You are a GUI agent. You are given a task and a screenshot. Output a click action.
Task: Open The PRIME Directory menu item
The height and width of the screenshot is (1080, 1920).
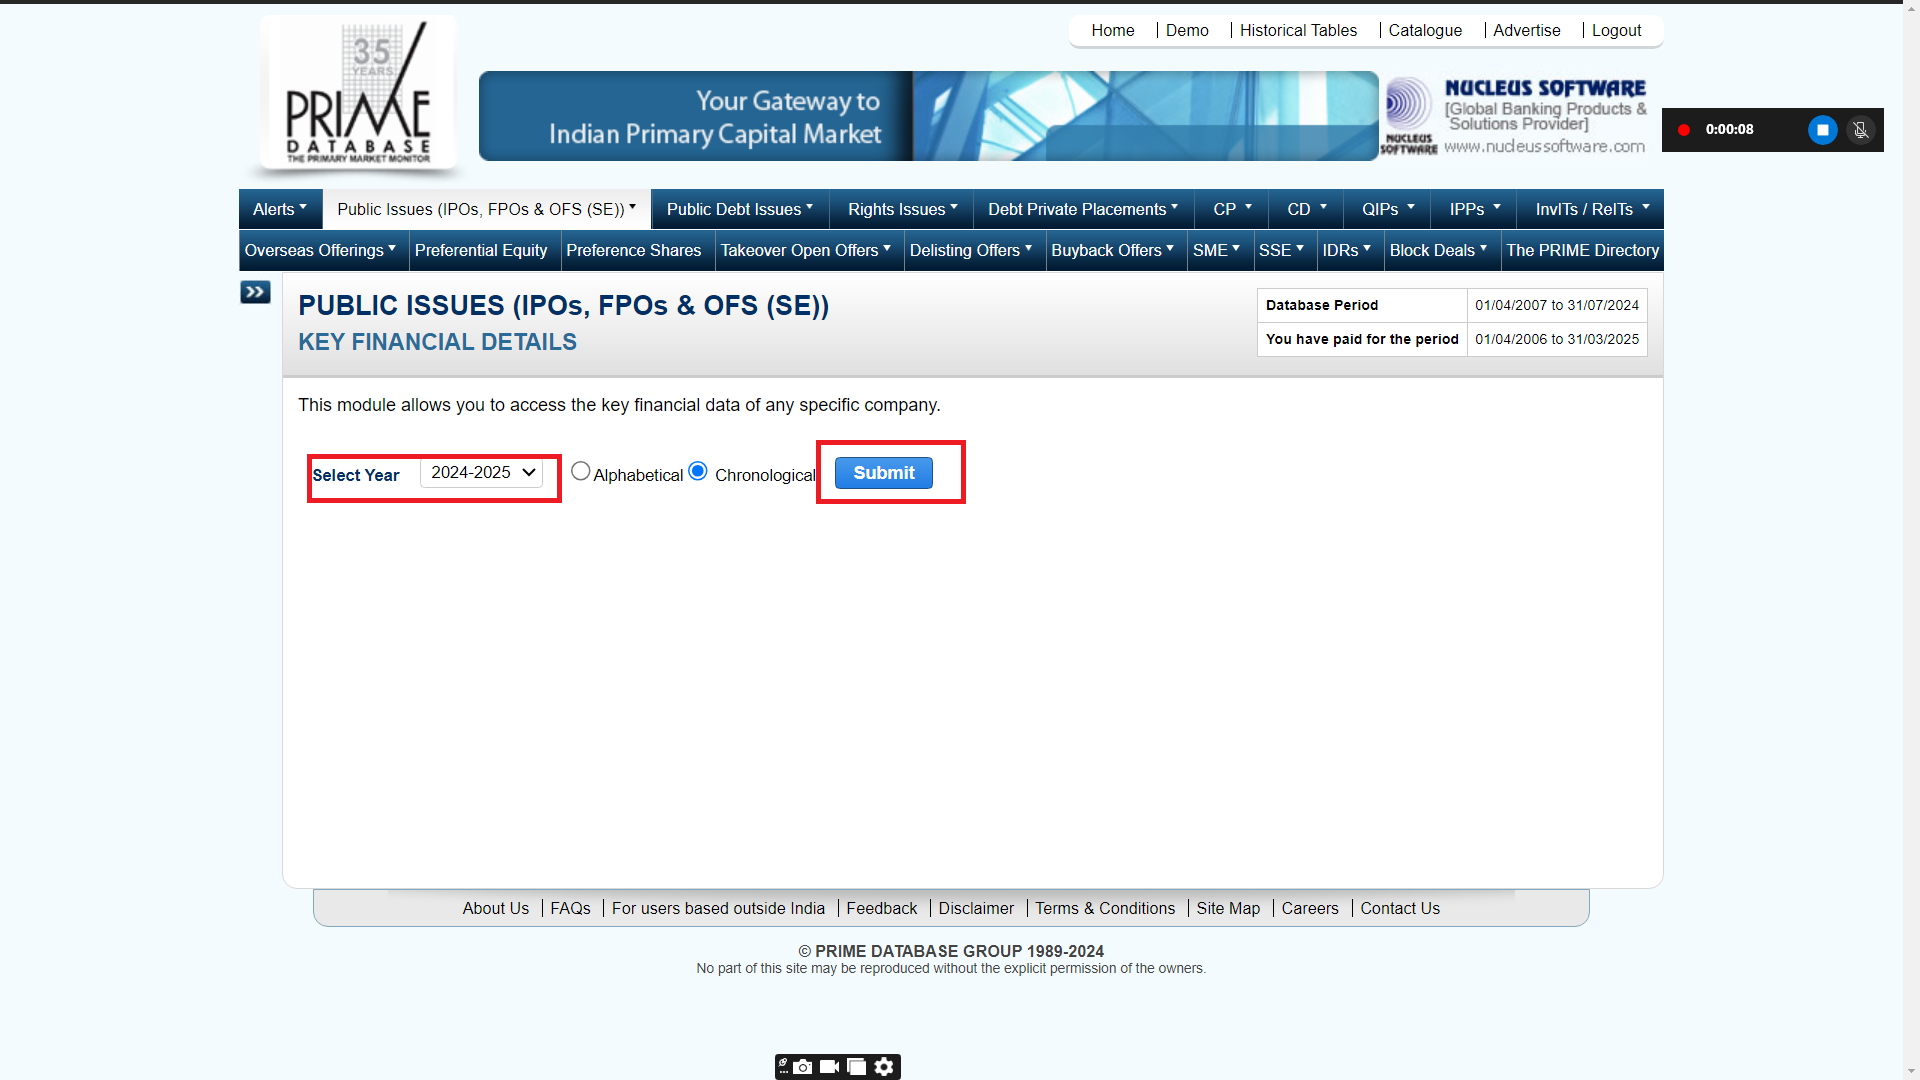coord(1582,250)
